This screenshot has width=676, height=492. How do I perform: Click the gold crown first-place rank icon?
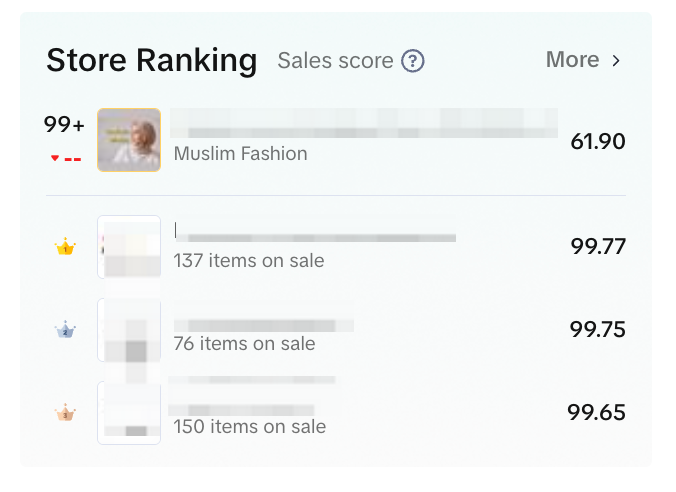point(65,247)
